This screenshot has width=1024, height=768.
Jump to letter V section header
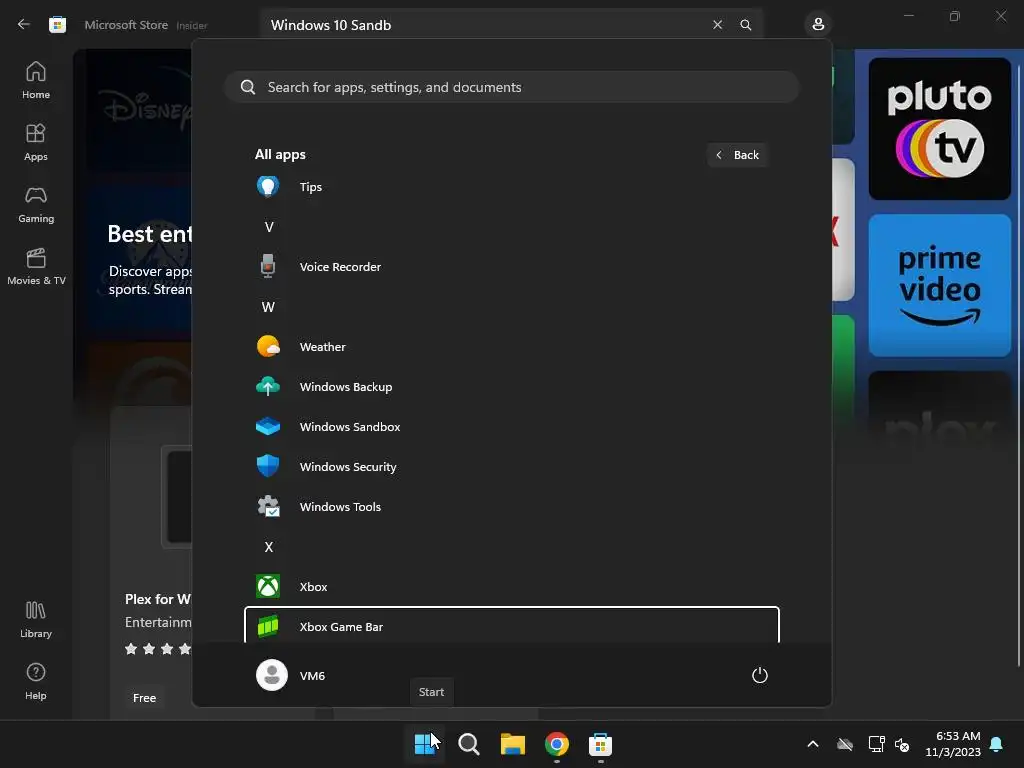pyautogui.click(x=268, y=227)
